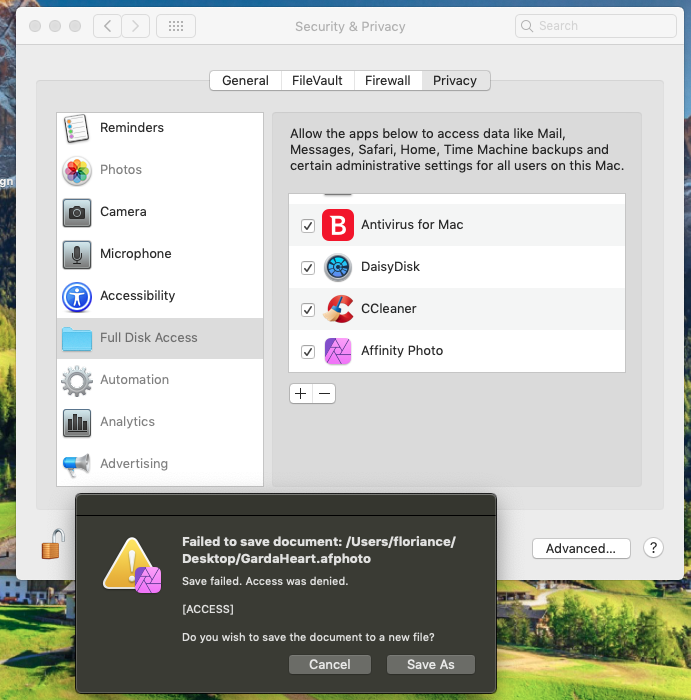Click the Accessibility icon in the sidebar
The height and width of the screenshot is (700, 691).
click(x=77, y=296)
